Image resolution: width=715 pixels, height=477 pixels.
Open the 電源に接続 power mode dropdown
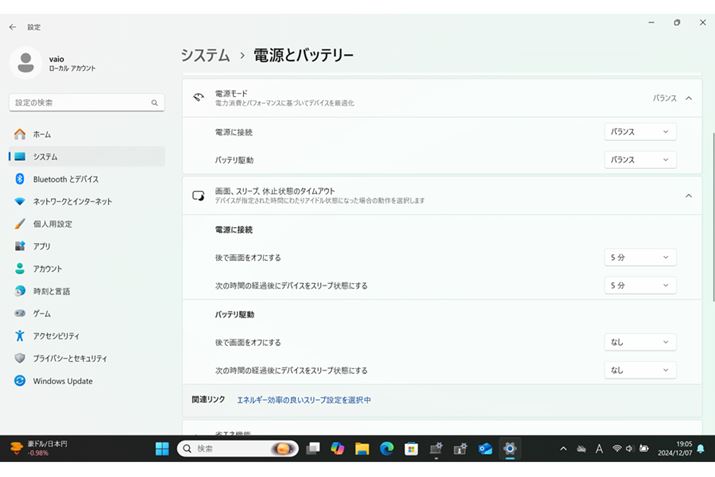point(640,132)
